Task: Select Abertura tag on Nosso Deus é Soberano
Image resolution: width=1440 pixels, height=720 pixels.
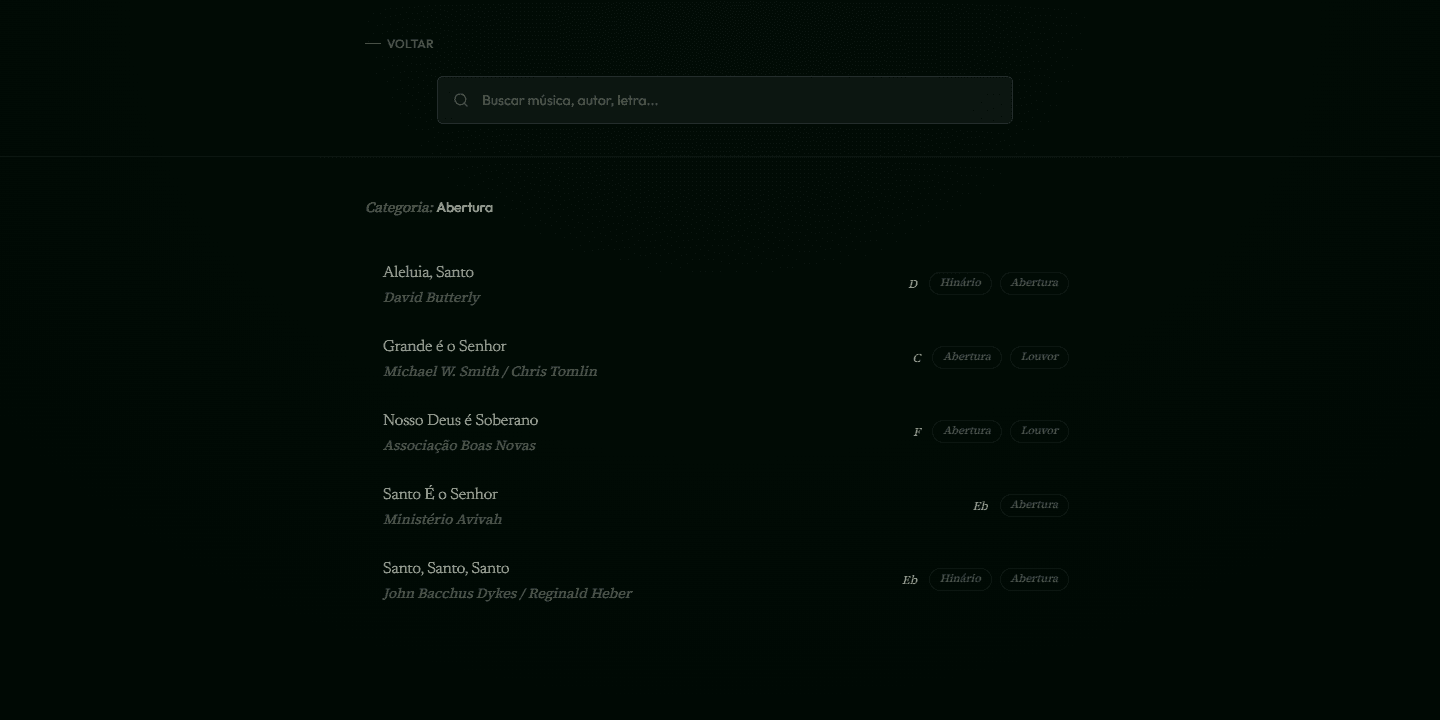Action: (x=967, y=431)
